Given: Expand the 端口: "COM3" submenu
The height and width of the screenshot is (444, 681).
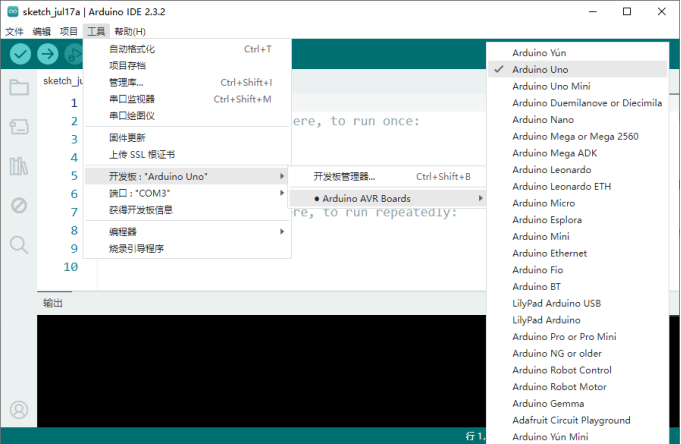Looking at the screenshot, I should point(187,193).
